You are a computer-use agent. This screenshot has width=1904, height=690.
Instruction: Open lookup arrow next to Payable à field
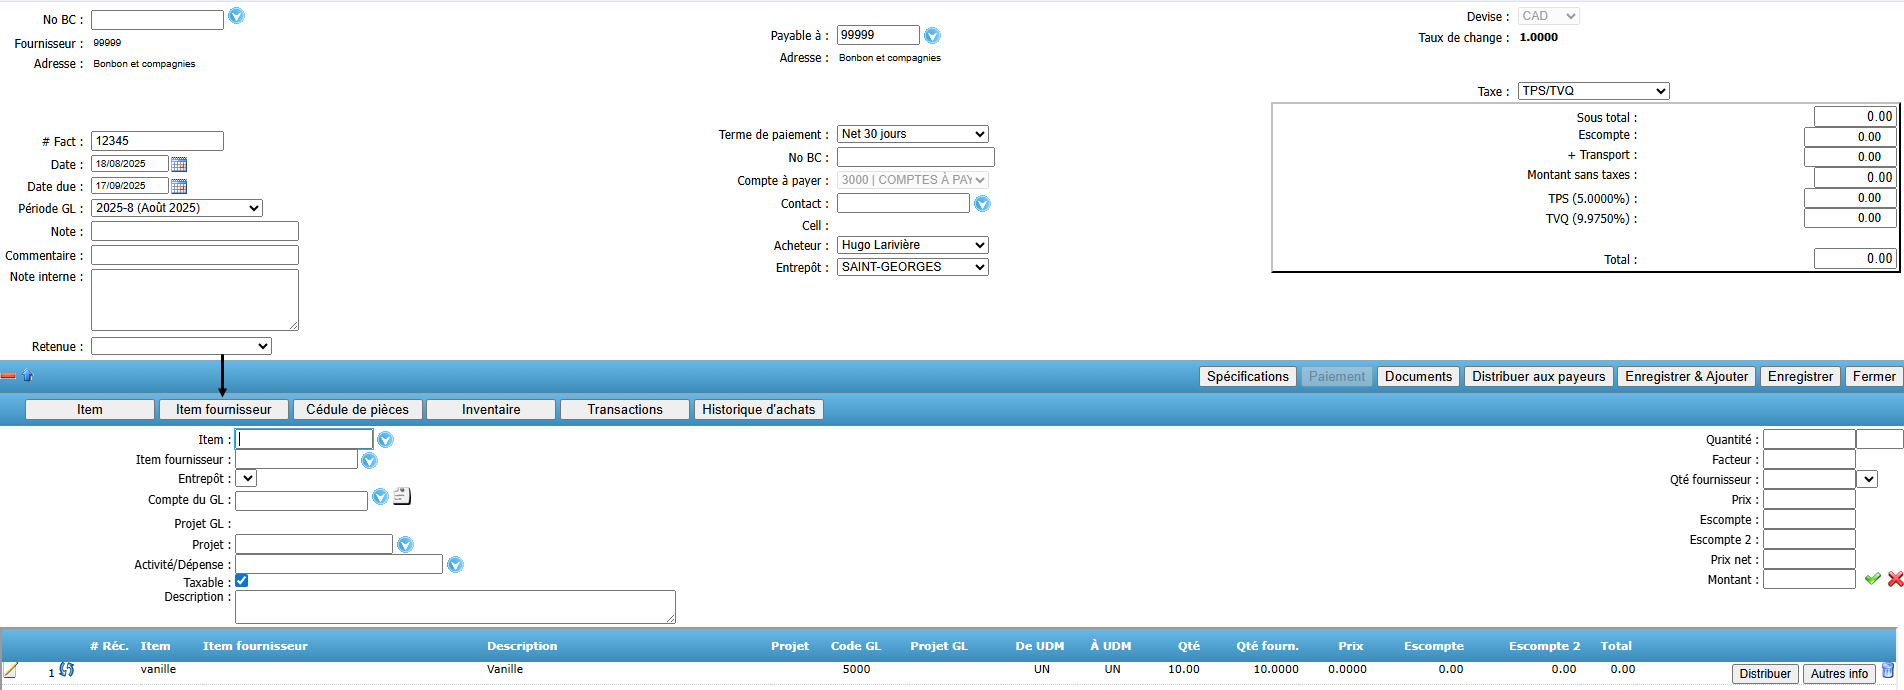[932, 36]
